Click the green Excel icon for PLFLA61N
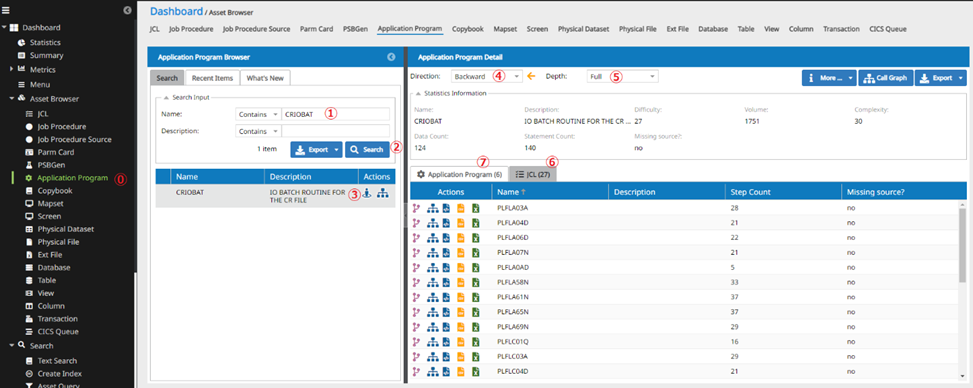This screenshot has height=388, width=973. coord(475,297)
